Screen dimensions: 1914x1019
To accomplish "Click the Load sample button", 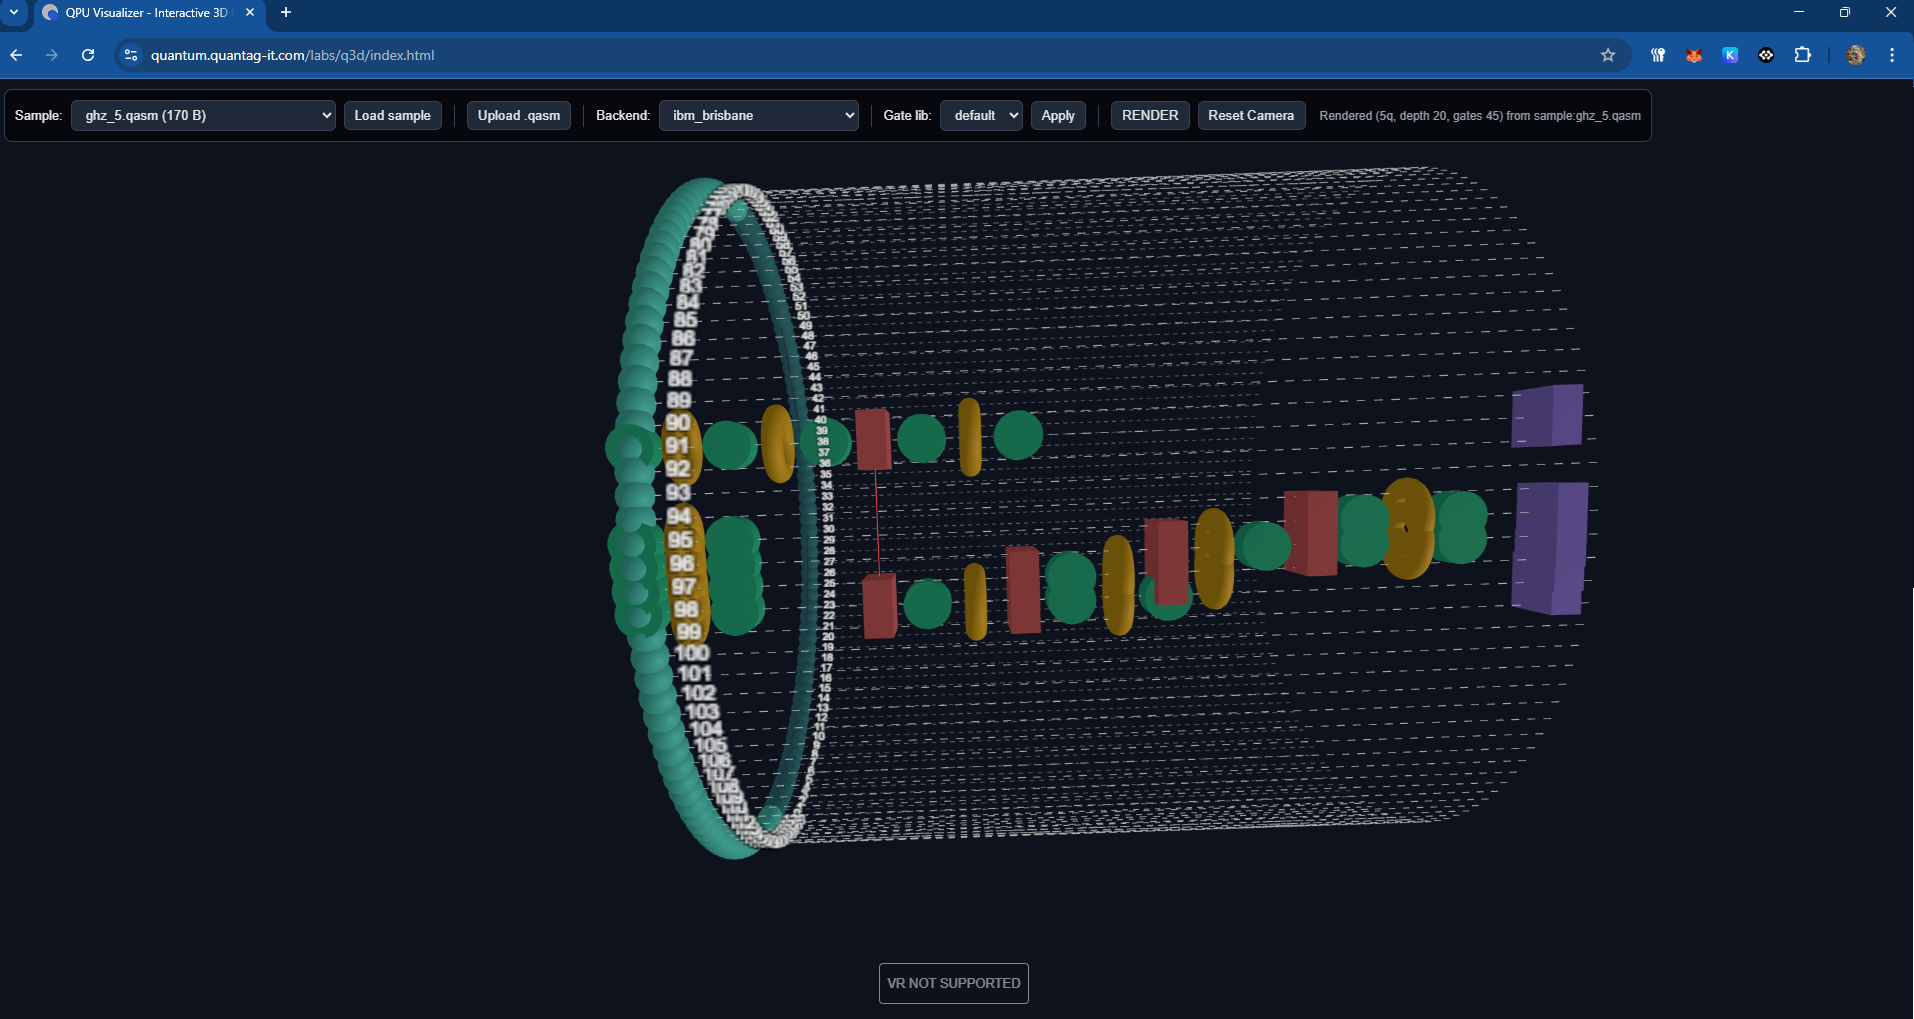I will [x=392, y=116].
